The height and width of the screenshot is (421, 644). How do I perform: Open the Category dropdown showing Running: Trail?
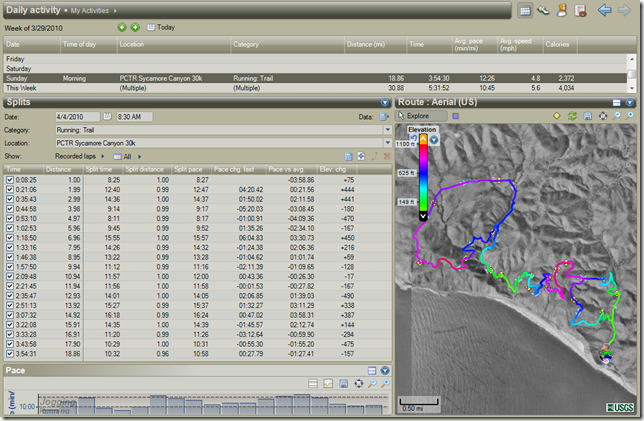387,130
